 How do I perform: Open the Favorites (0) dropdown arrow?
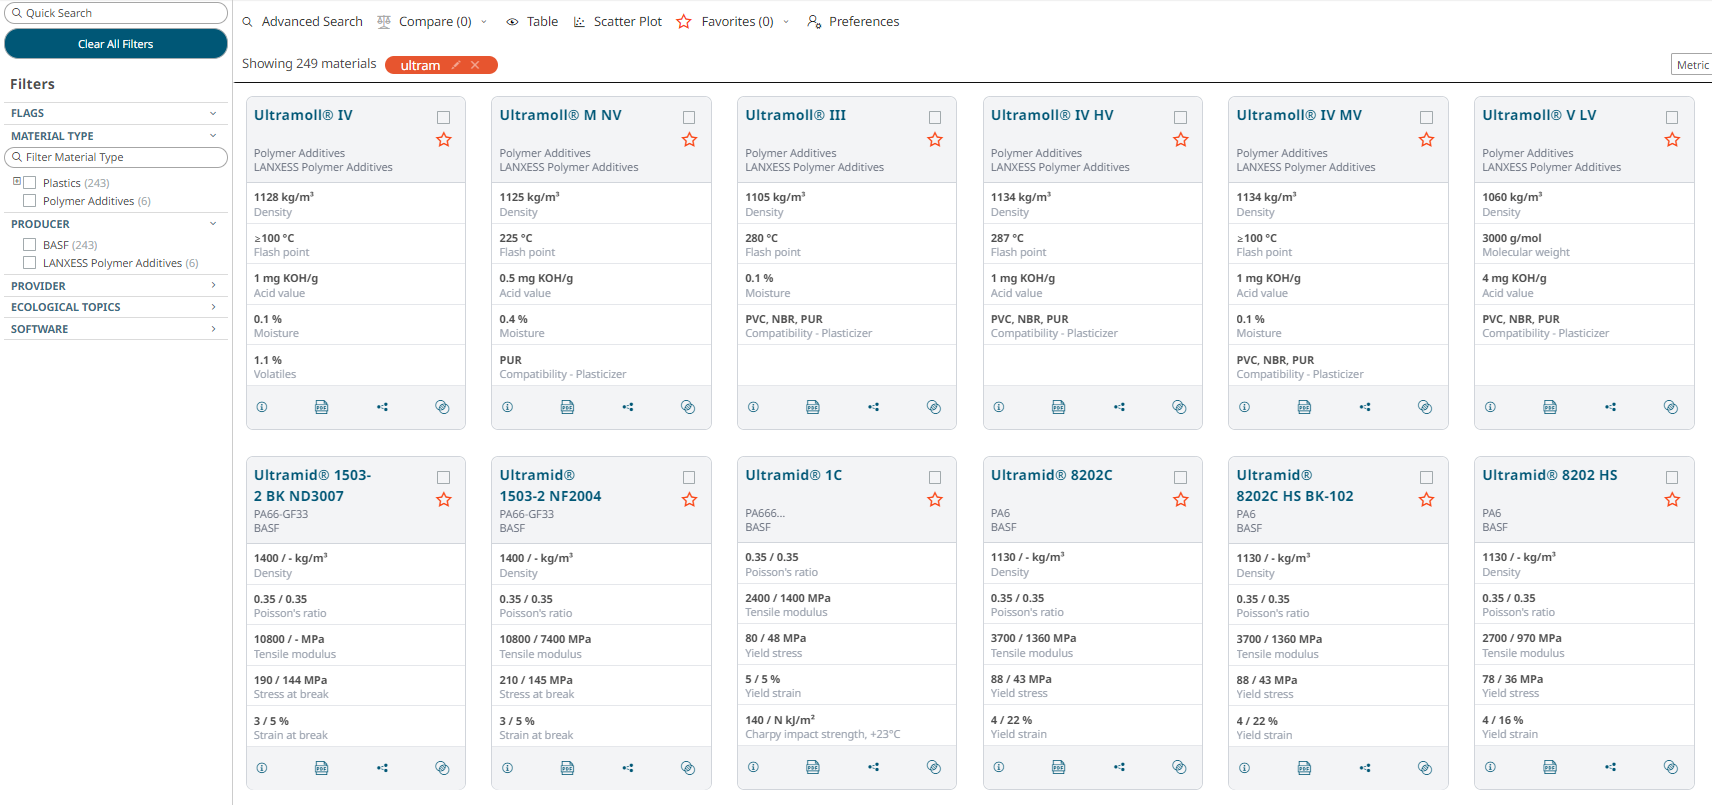tap(786, 22)
